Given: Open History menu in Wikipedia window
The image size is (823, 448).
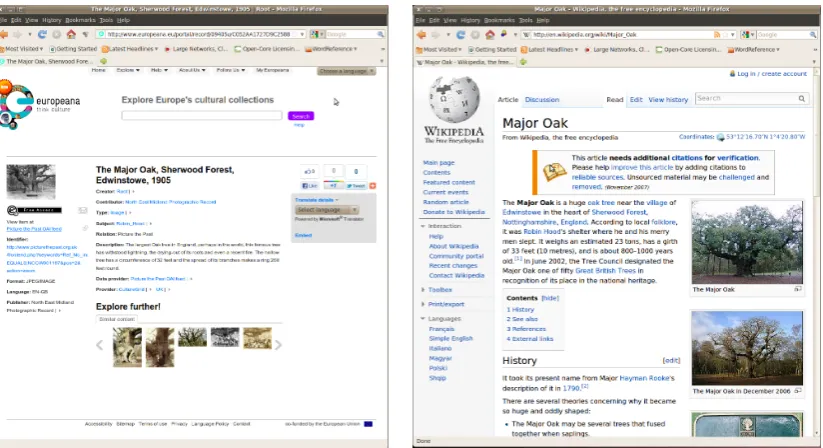Looking at the screenshot, I should tap(470, 20).
